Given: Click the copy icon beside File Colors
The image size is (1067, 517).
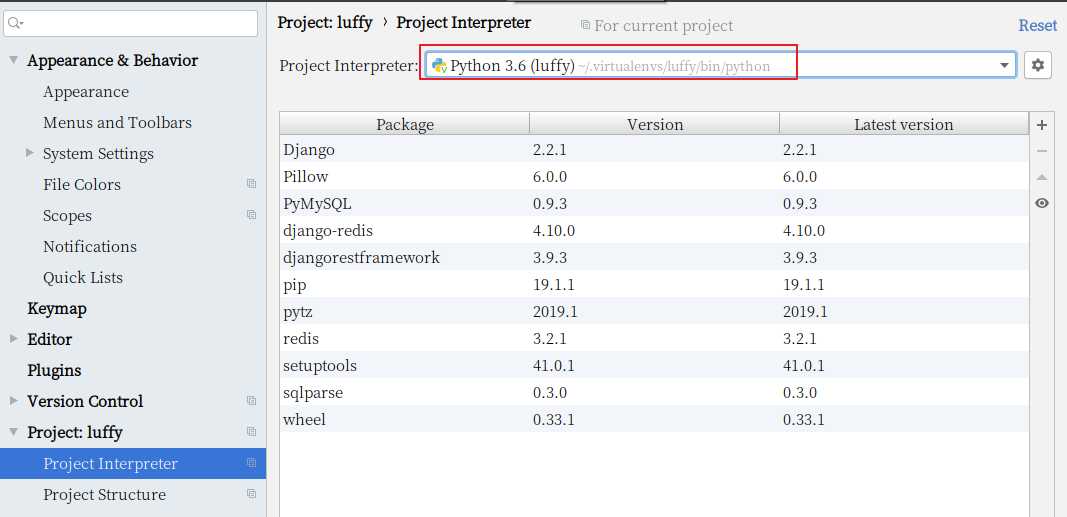Looking at the screenshot, I should click(x=252, y=184).
